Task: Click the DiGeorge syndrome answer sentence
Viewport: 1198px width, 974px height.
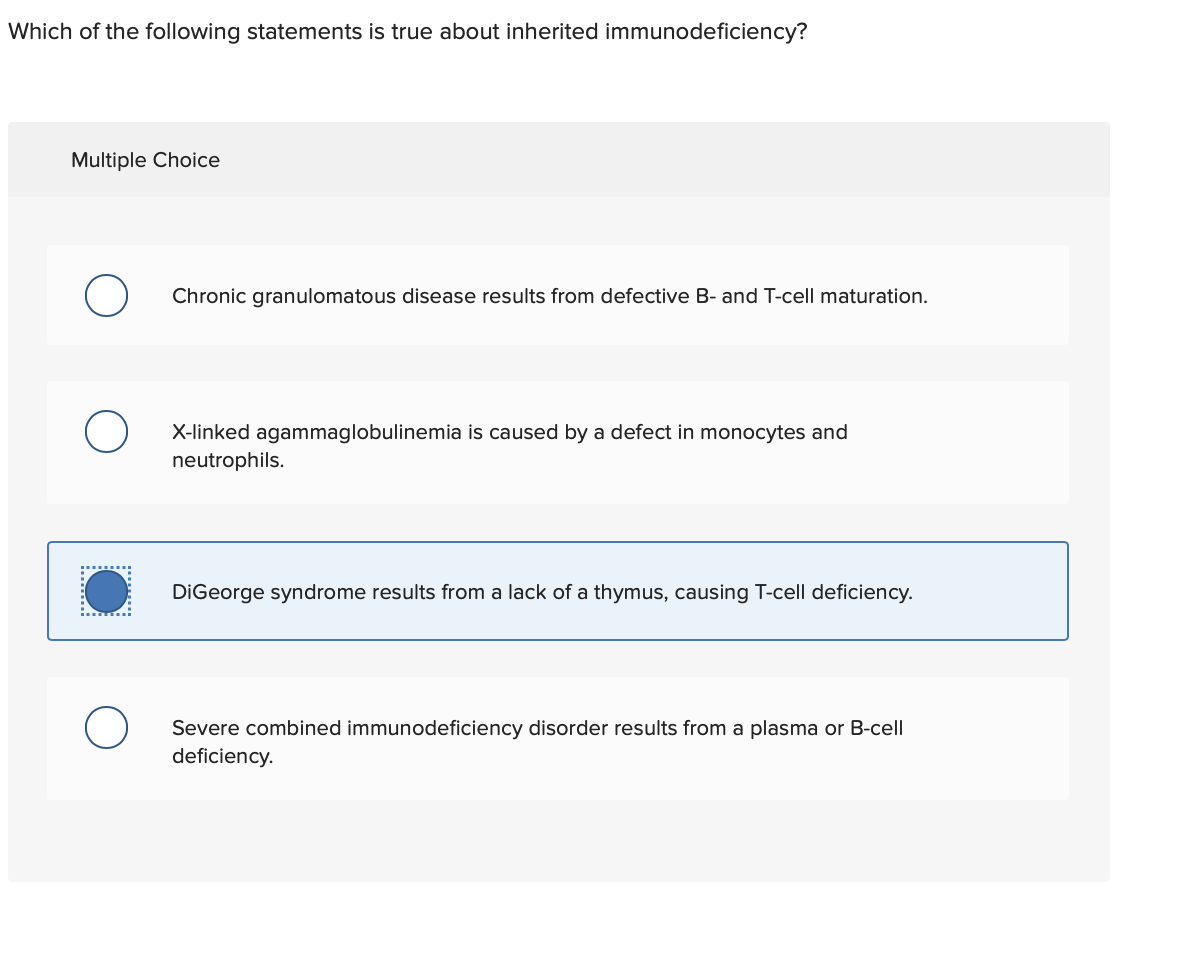Action: [x=541, y=592]
